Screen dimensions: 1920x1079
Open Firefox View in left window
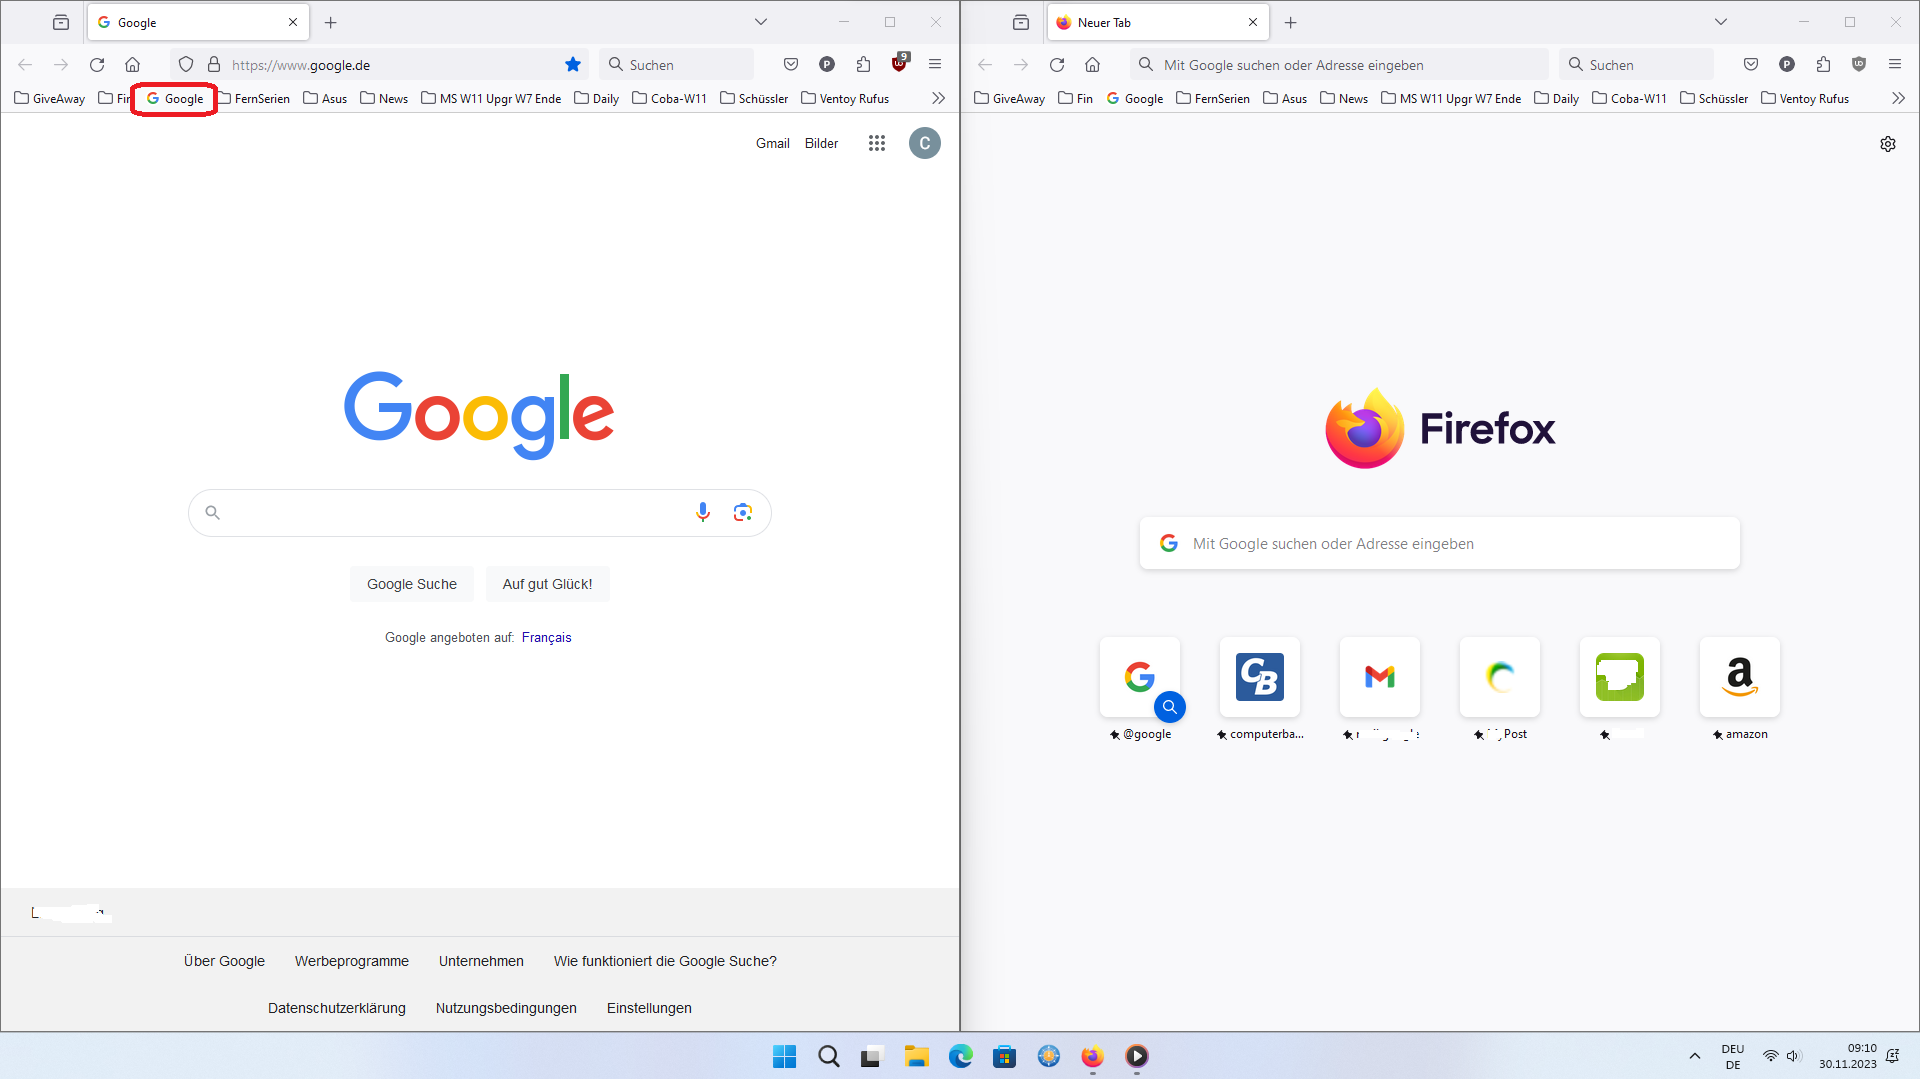click(61, 22)
